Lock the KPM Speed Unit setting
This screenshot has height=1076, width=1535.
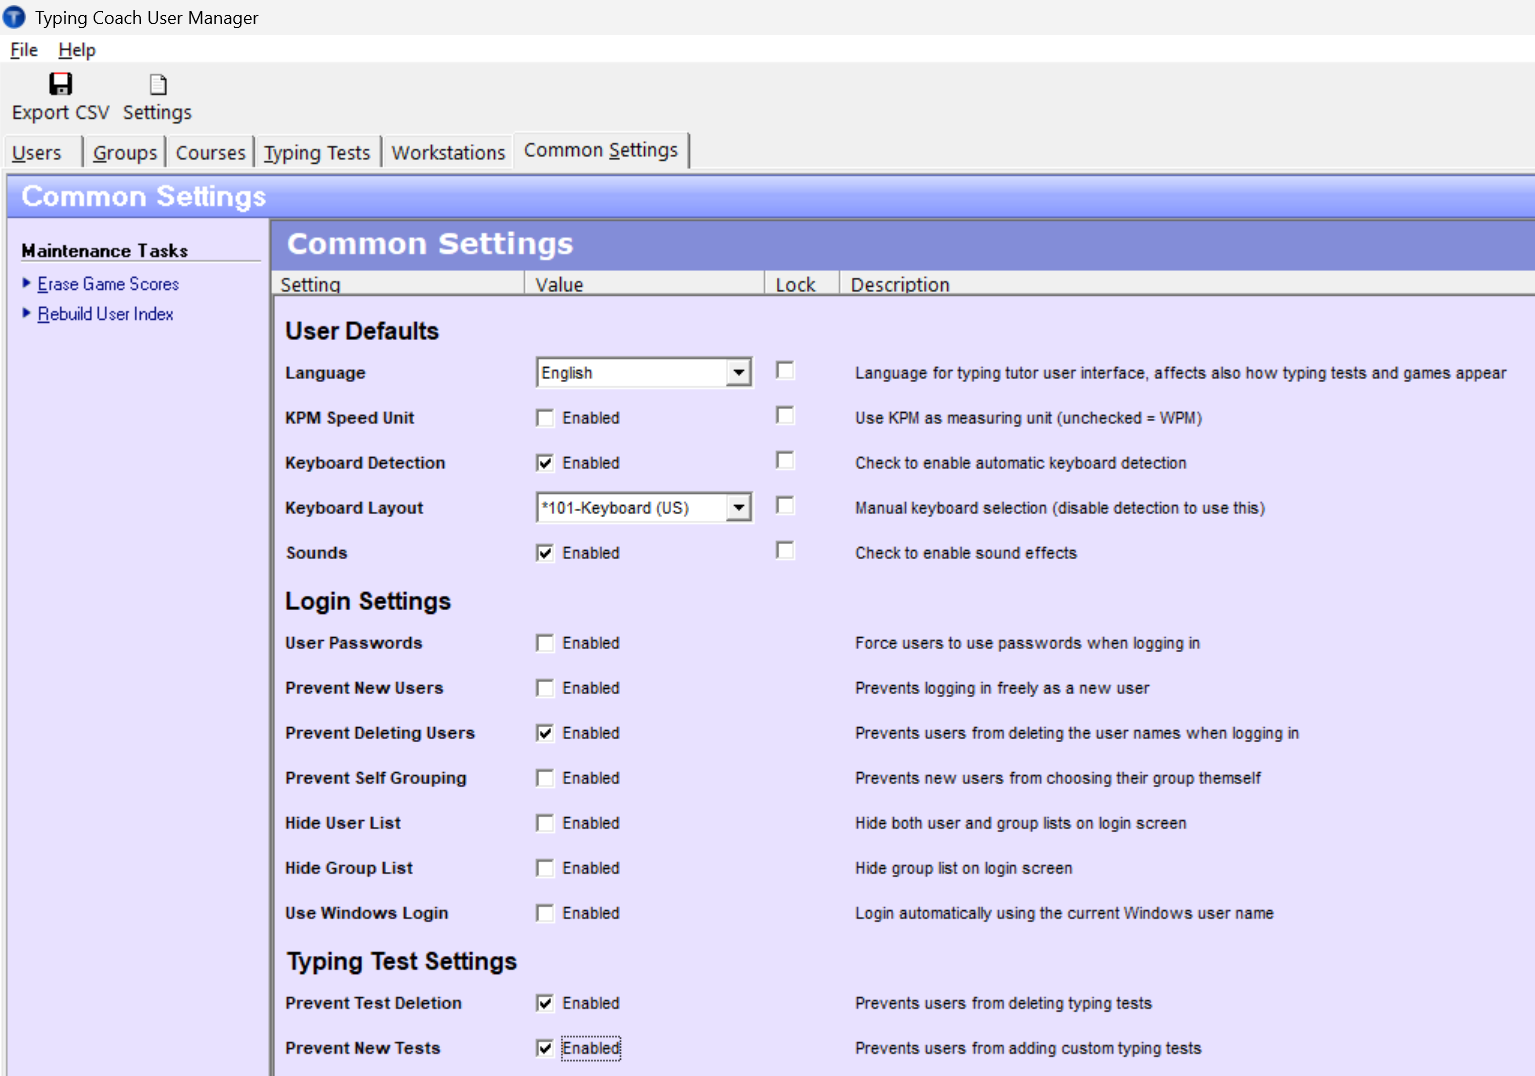(x=786, y=416)
